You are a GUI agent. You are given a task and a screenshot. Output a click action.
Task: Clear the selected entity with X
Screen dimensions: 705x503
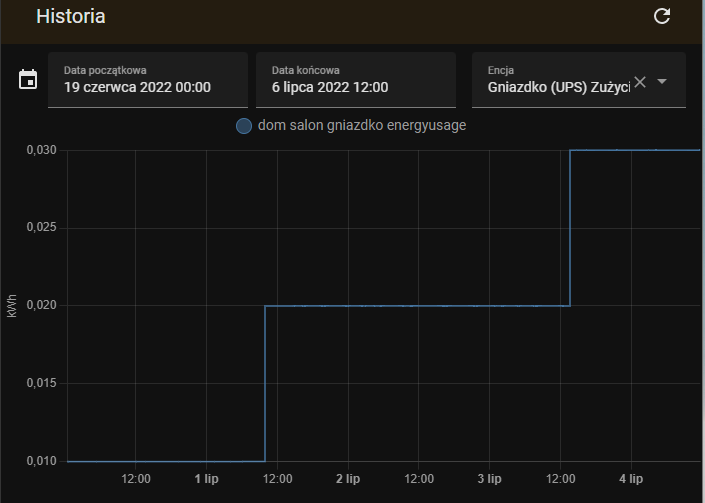(x=640, y=82)
